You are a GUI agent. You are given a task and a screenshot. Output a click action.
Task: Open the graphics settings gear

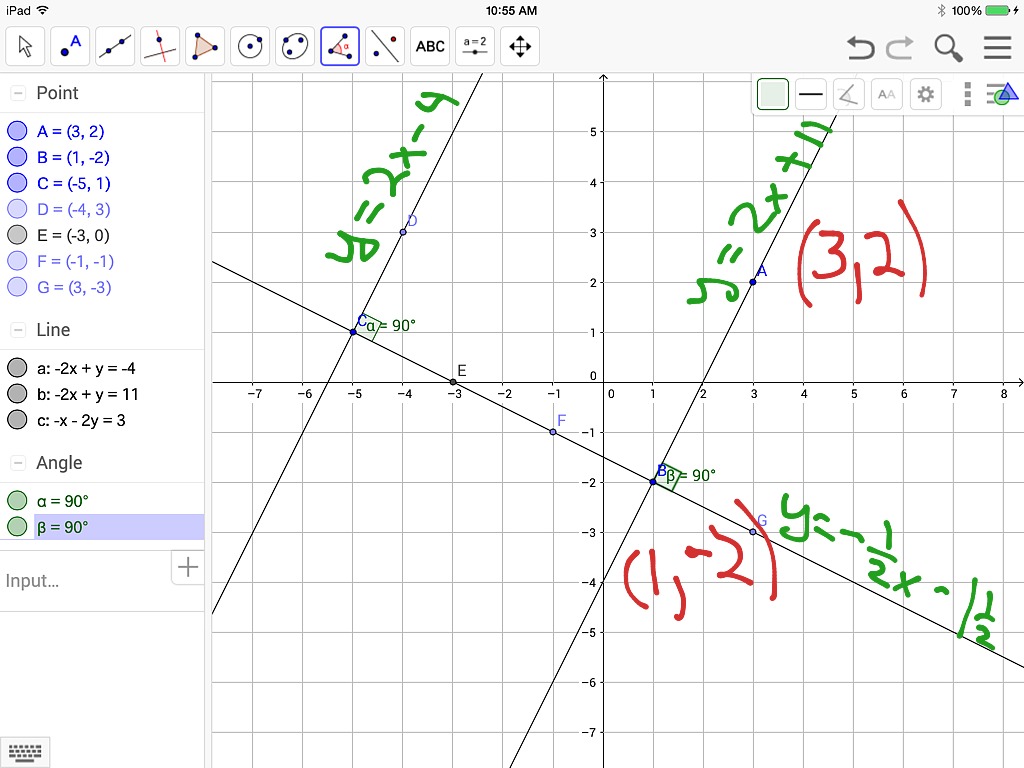pyautogui.click(x=925, y=95)
